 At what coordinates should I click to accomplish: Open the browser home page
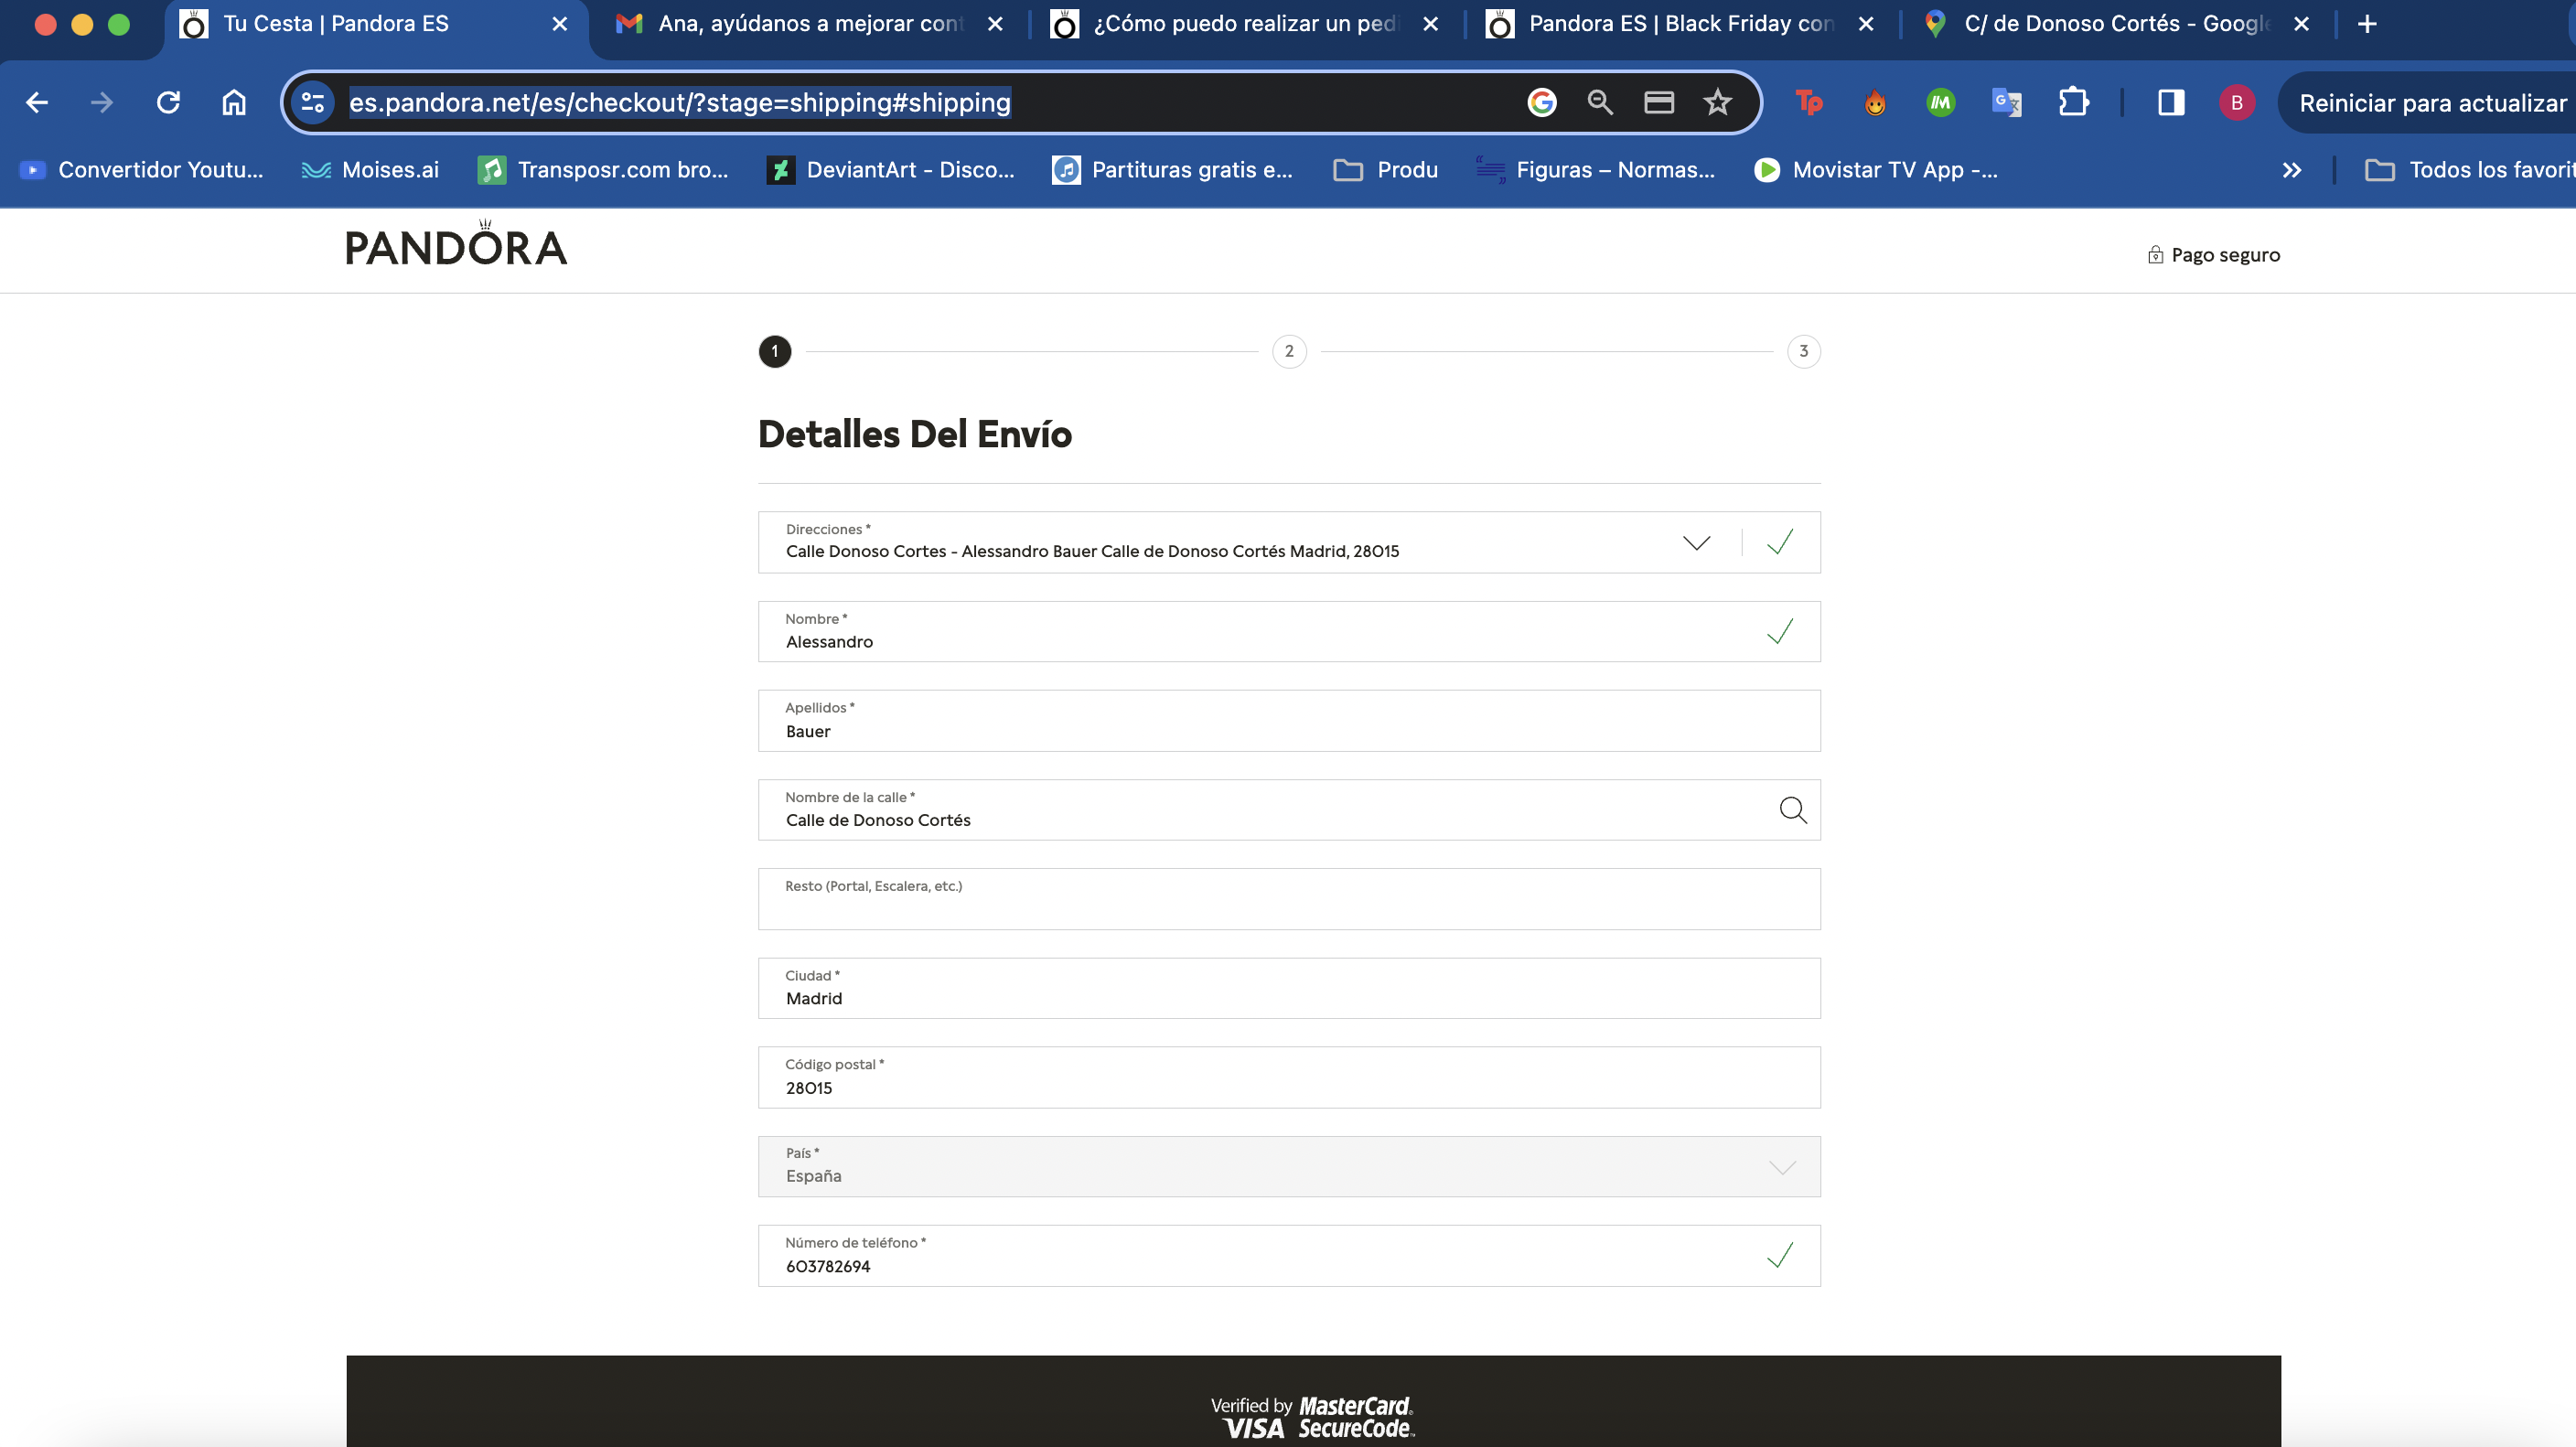pos(234,102)
